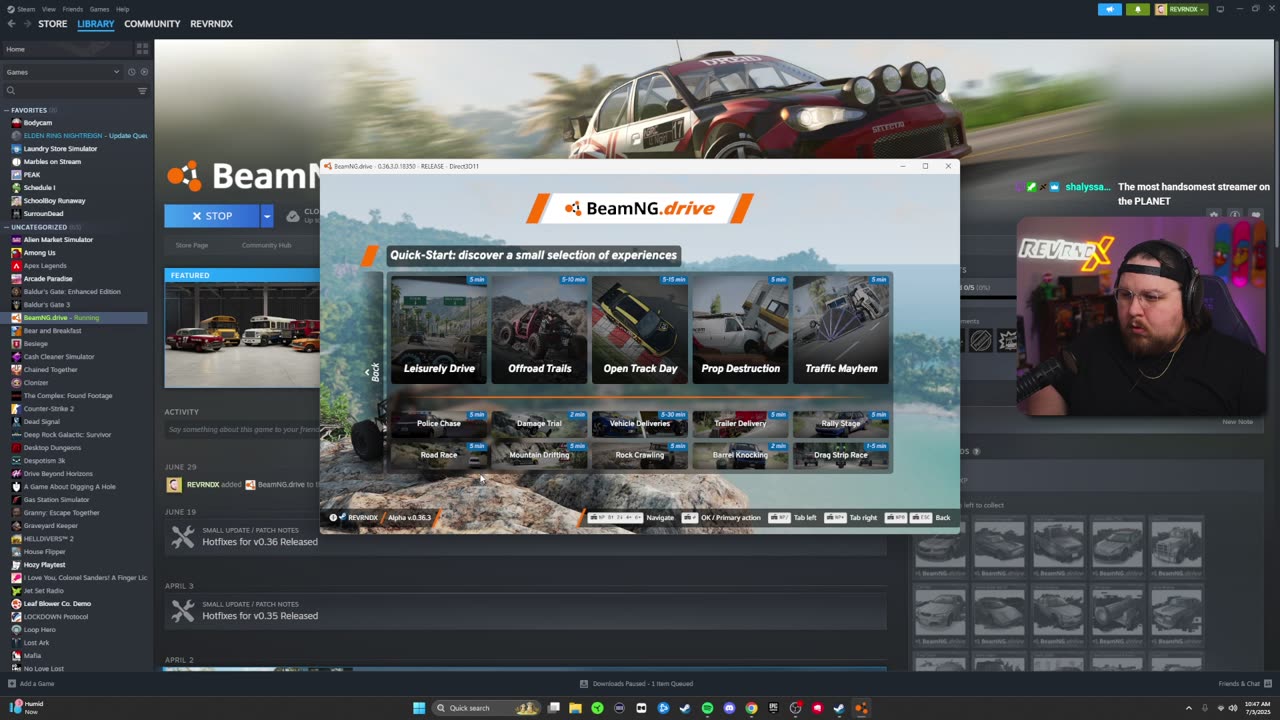1280x720 pixels.
Task: Switch to collections grid view icon
Action: [142, 48]
